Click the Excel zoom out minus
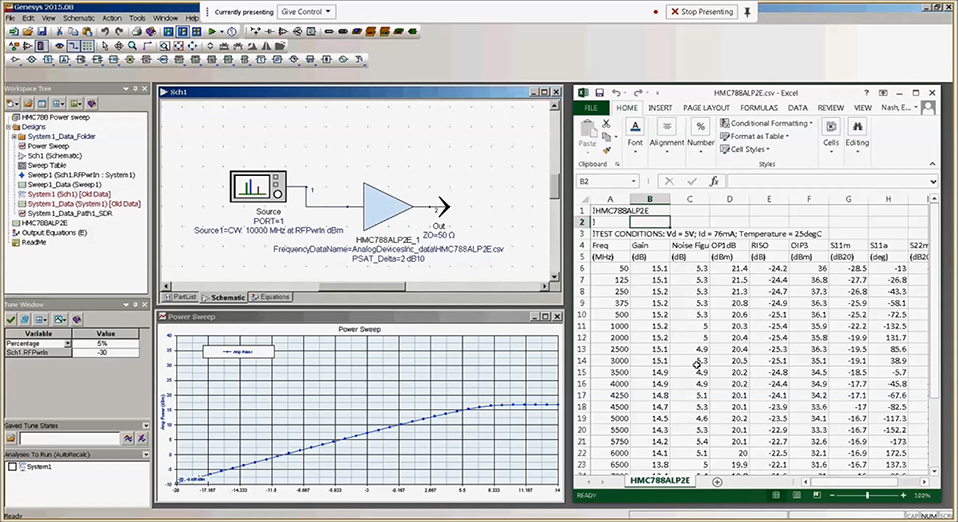Viewport: 958px width, 522px height. pyautogui.click(x=832, y=495)
